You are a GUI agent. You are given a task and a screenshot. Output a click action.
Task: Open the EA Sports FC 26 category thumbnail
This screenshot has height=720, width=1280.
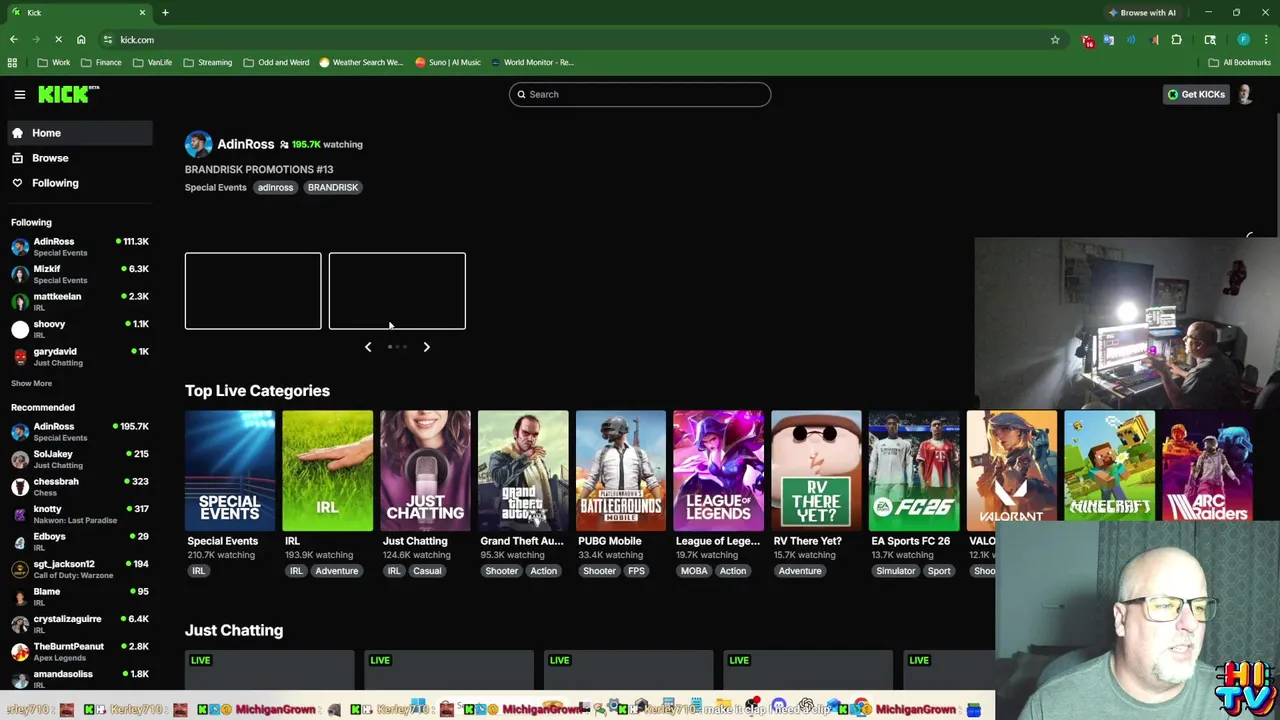(x=914, y=470)
